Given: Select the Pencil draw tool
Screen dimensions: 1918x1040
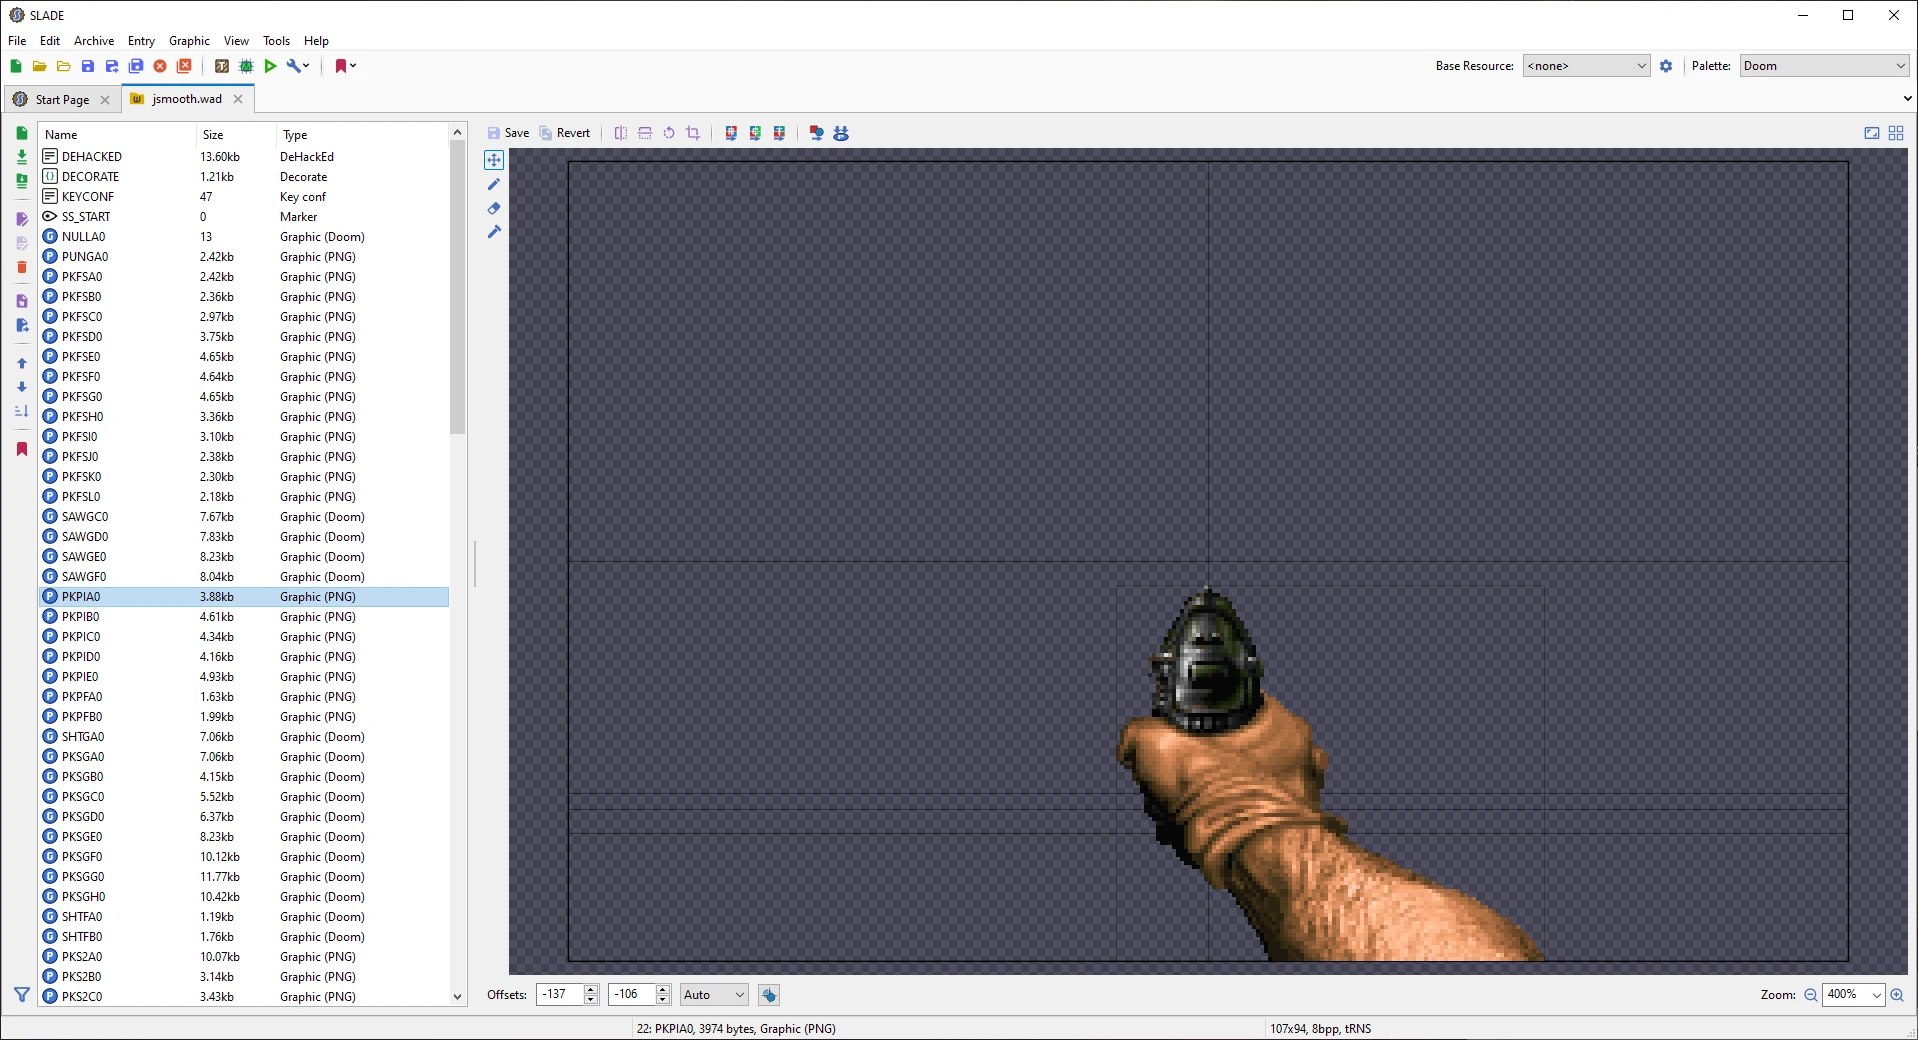Looking at the screenshot, I should pyautogui.click(x=494, y=184).
